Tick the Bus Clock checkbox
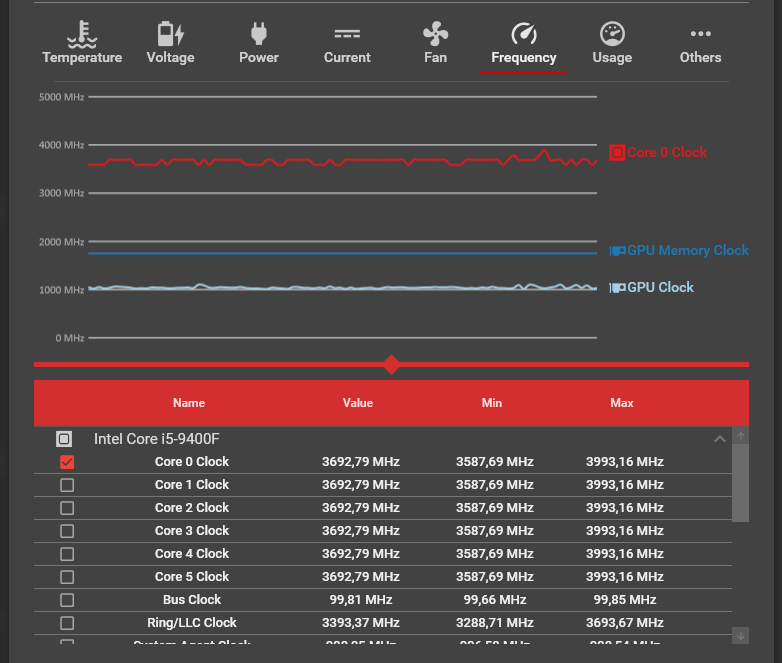 (67, 600)
